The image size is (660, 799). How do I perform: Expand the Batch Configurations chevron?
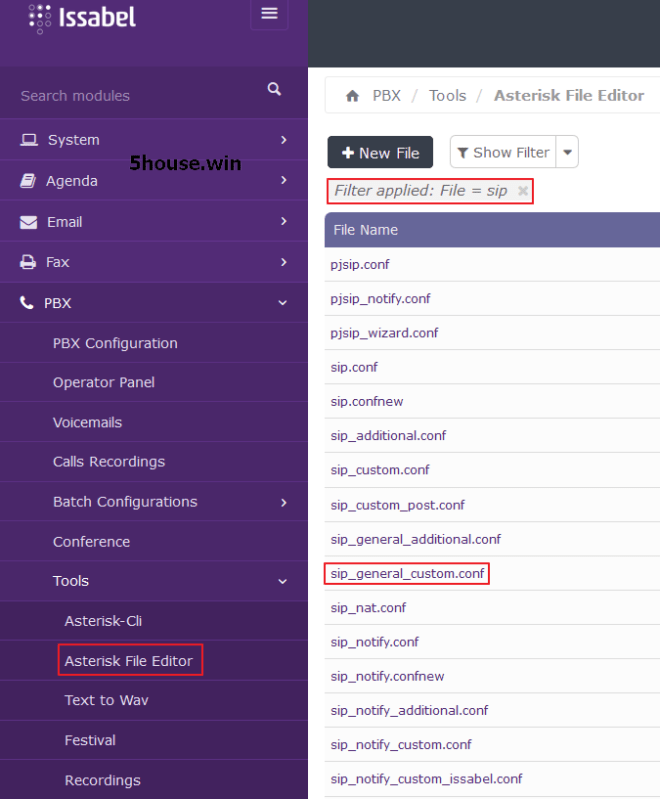point(284,502)
